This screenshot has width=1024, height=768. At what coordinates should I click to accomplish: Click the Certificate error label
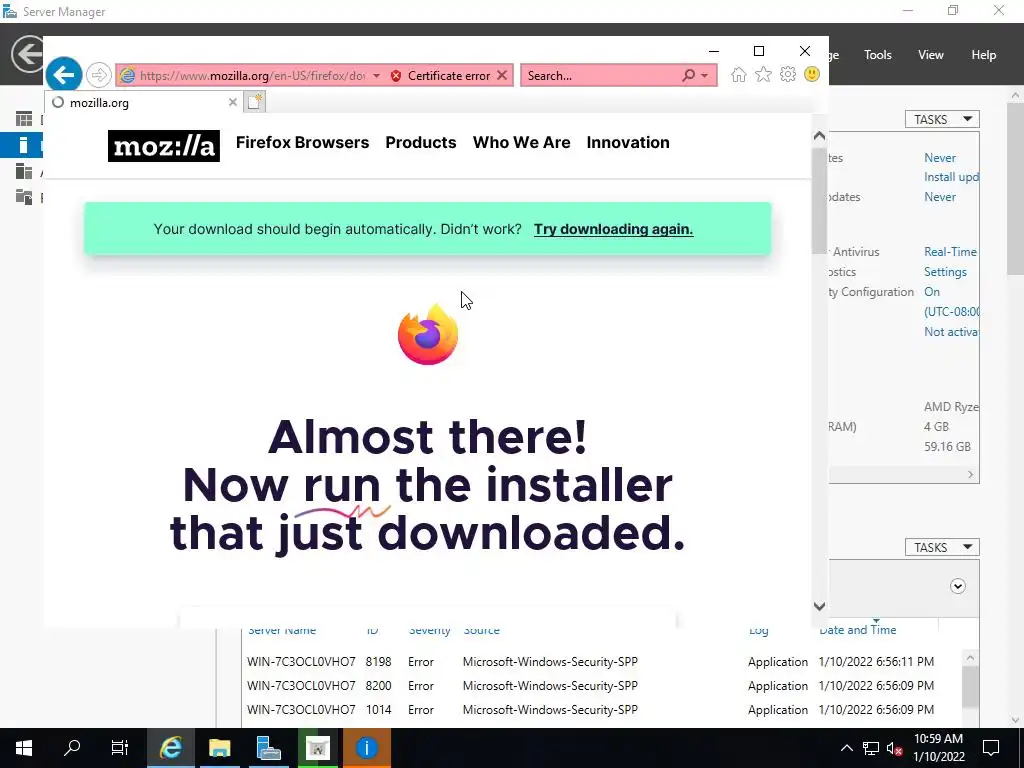click(x=449, y=76)
